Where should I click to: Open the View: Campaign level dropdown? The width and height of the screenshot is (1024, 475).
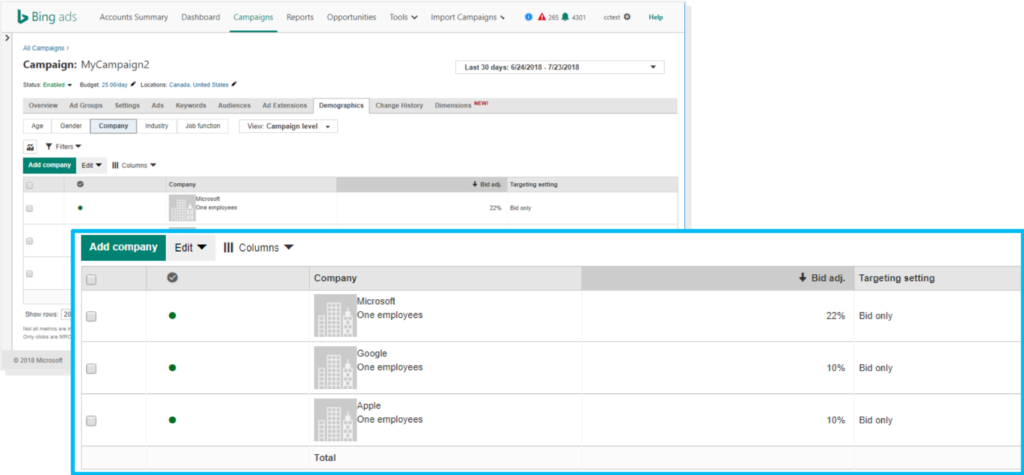[289, 126]
